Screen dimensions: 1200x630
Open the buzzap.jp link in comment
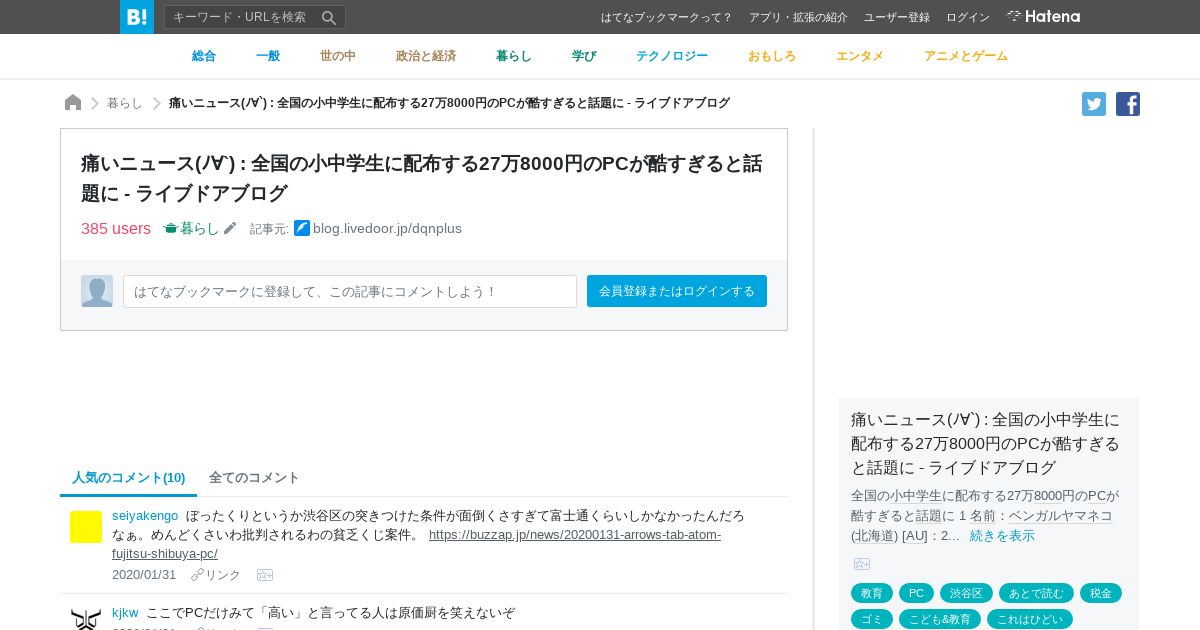click(x=416, y=544)
